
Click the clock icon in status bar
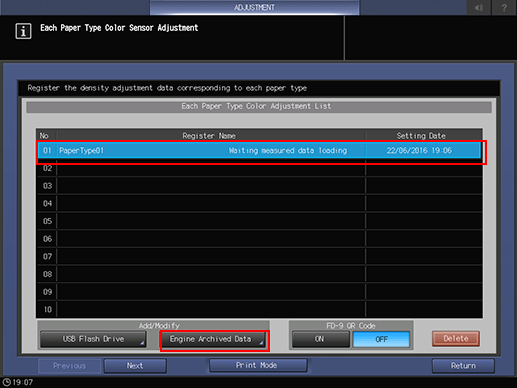[6, 382]
